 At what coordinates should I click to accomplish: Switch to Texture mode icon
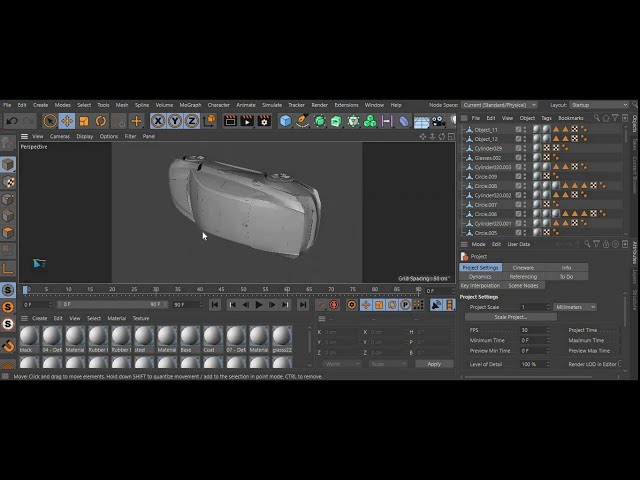[8, 182]
